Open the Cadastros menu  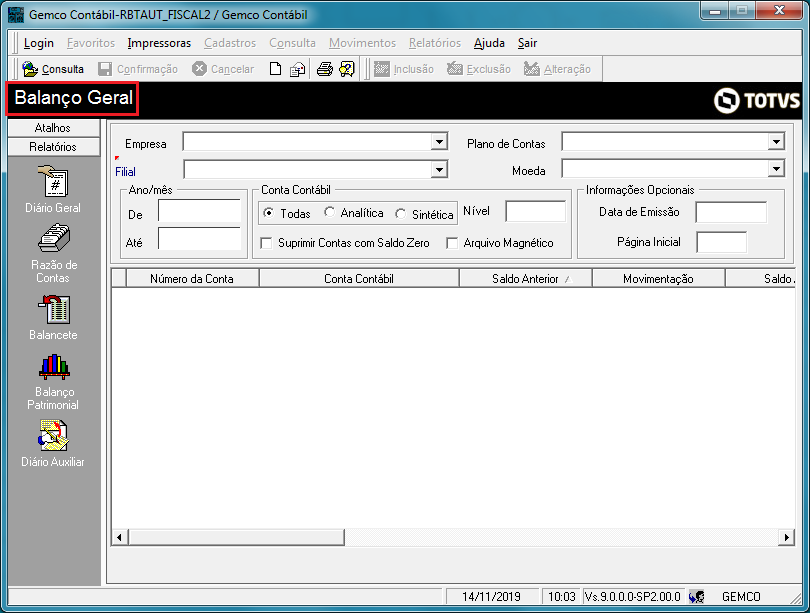pyautogui.click(x=230, y=43)
